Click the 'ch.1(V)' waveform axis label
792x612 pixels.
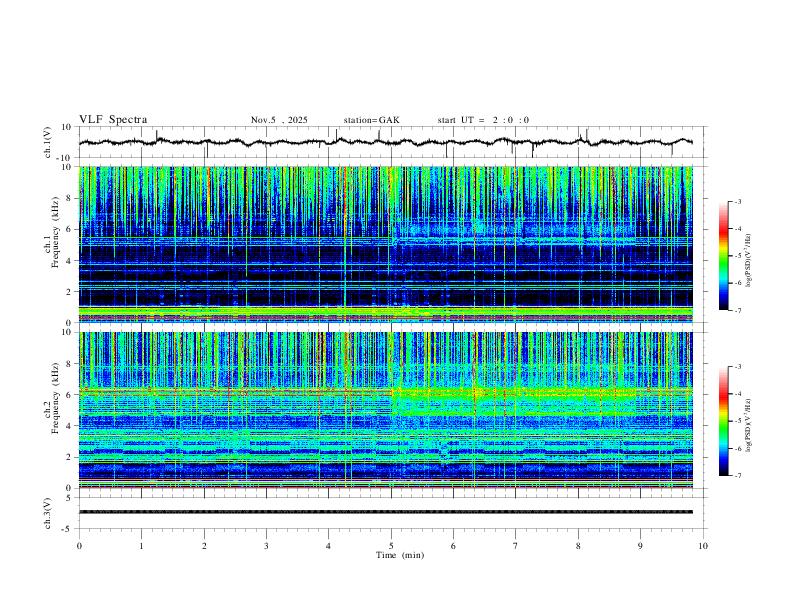[48, 142]
